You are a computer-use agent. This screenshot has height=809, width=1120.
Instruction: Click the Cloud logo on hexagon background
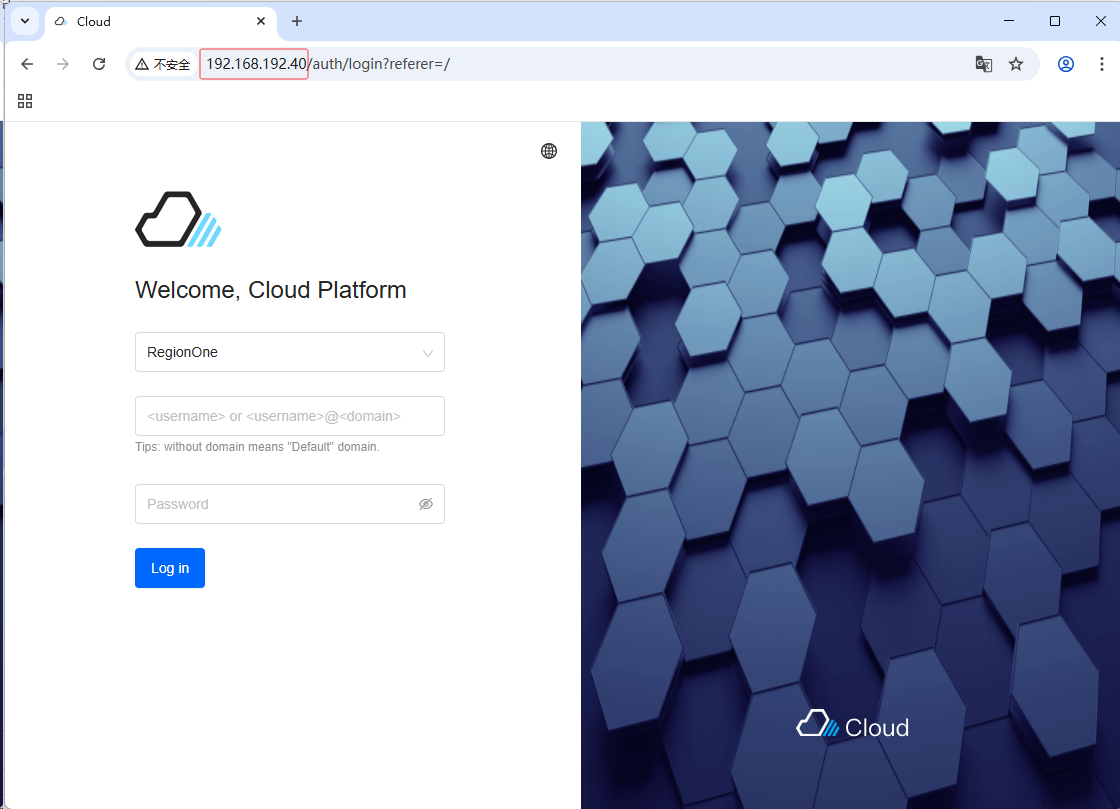pos(853,725)
